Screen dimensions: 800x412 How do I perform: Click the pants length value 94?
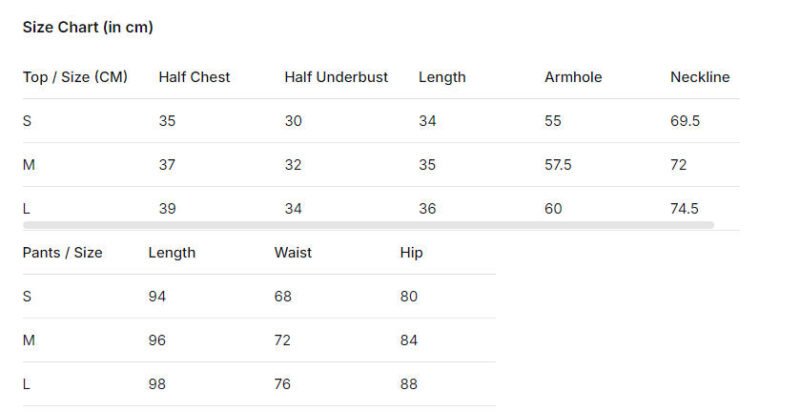click(157, 297)
